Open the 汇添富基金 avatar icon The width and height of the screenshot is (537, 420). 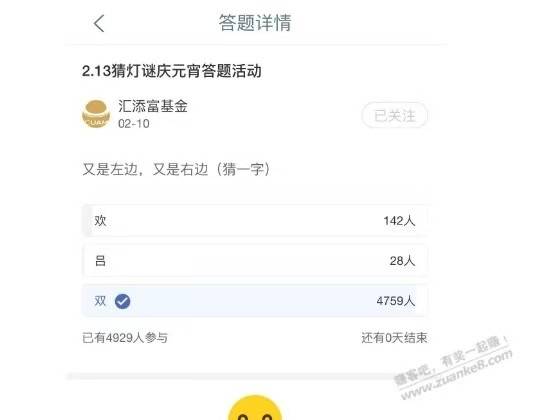(96, 114)
